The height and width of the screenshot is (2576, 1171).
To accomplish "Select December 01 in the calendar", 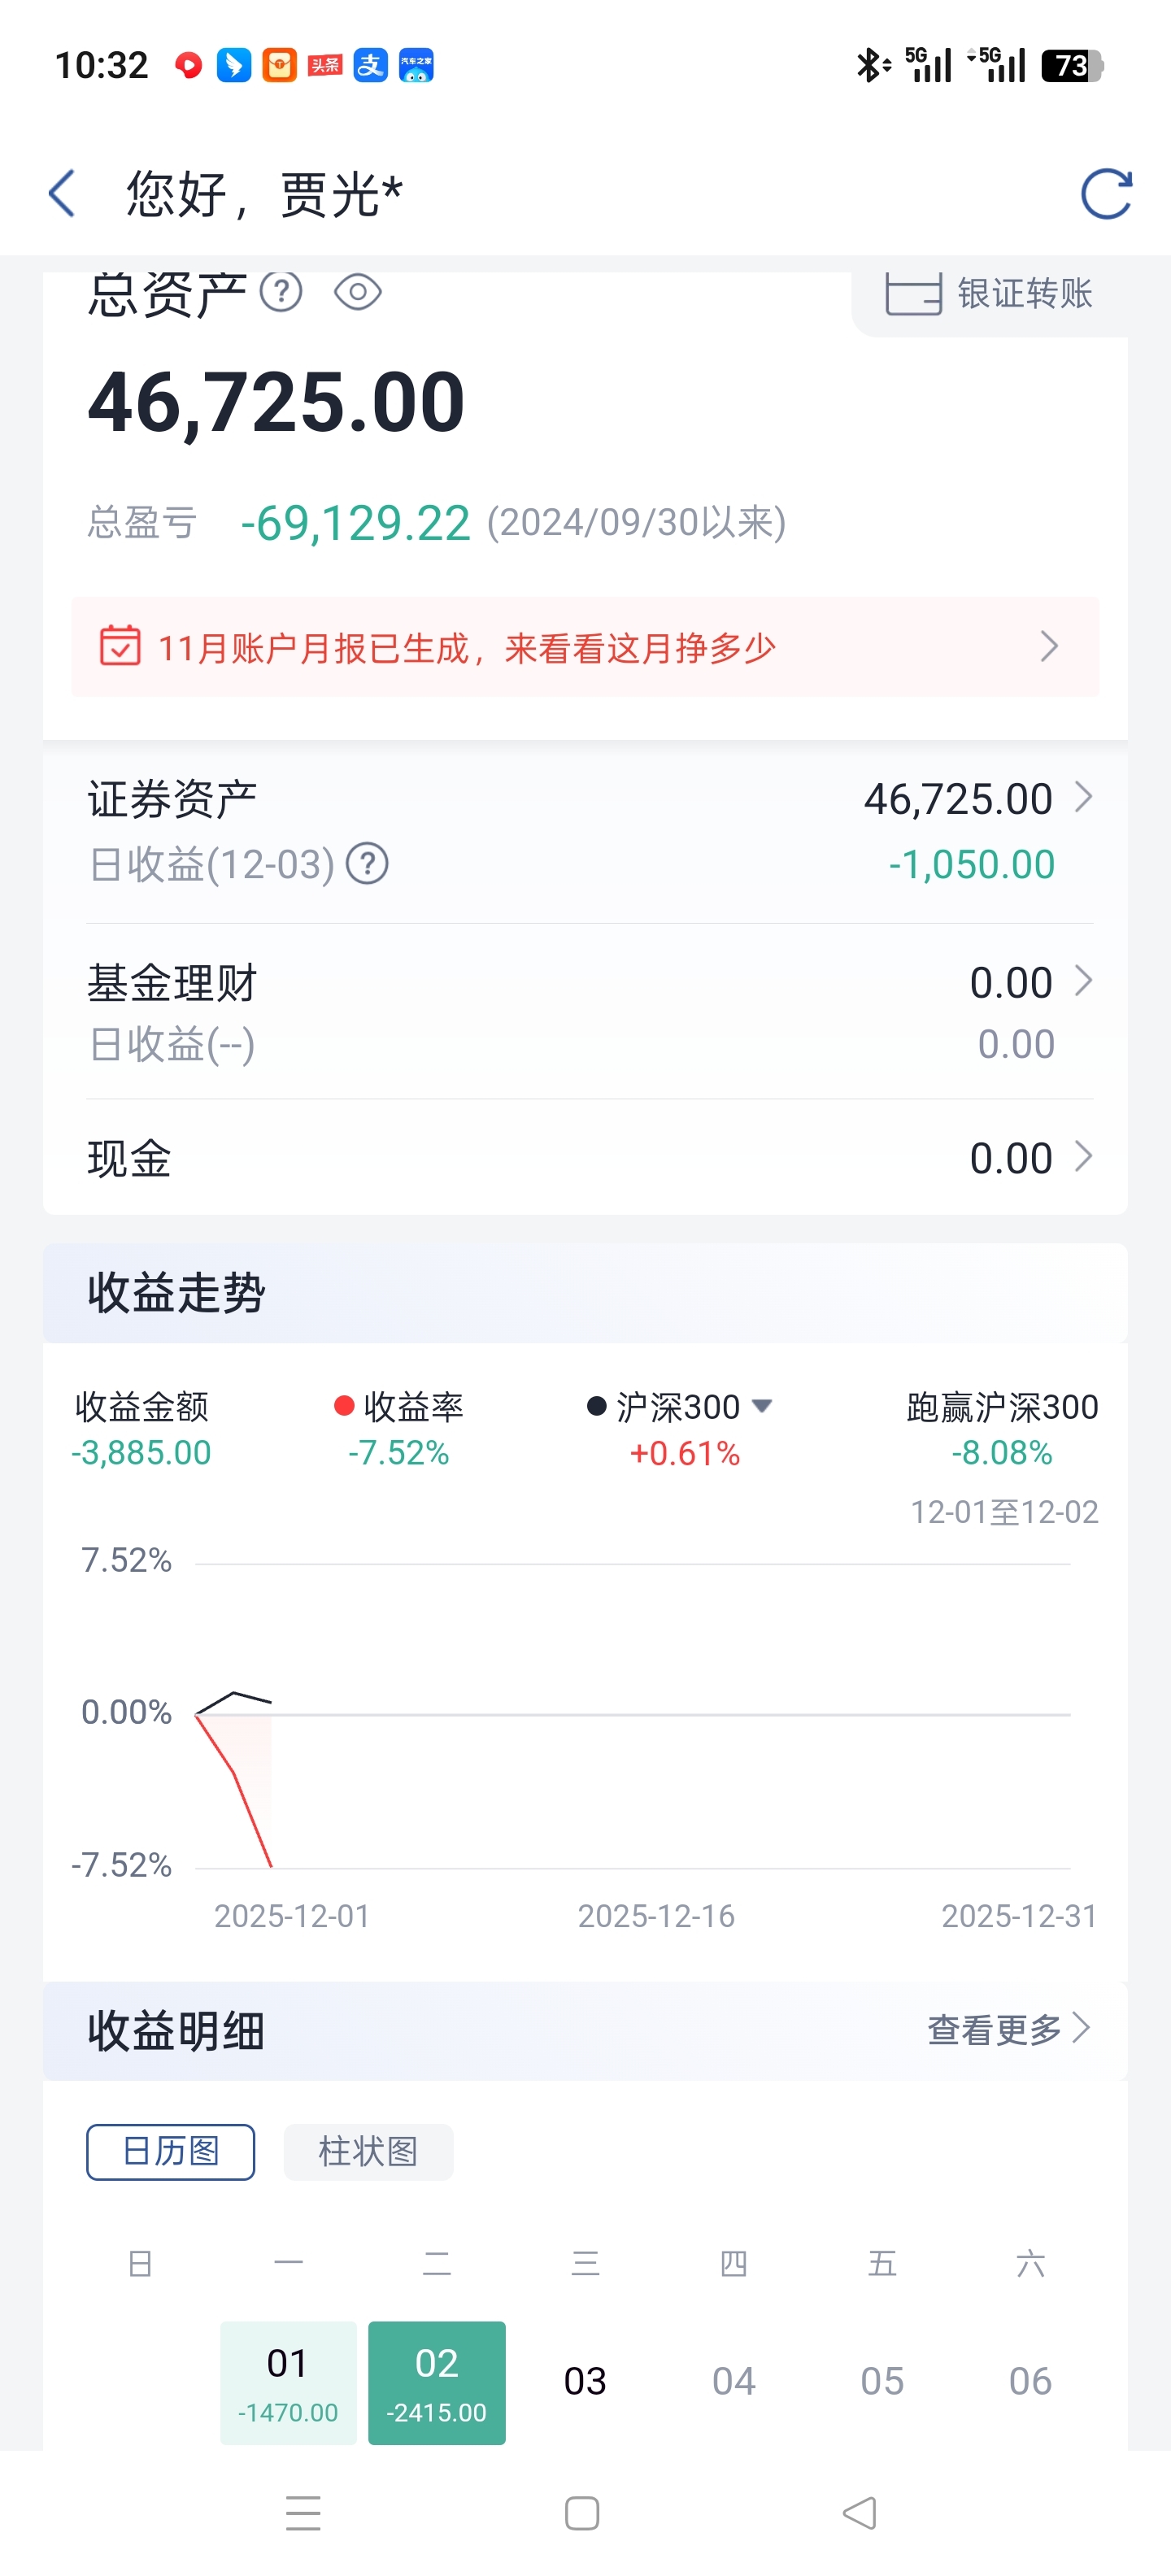I will [288, 2381].
